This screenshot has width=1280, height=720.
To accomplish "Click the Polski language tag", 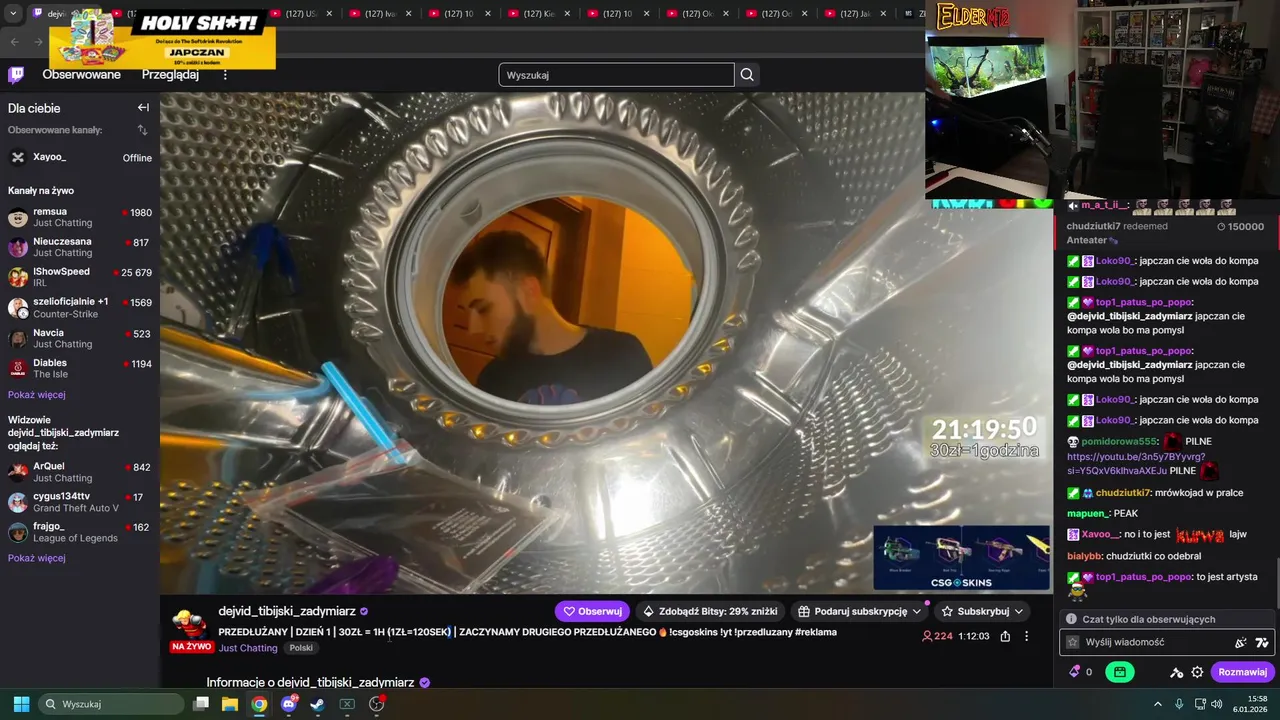I will pyautogui.click(x=301, y=648).
